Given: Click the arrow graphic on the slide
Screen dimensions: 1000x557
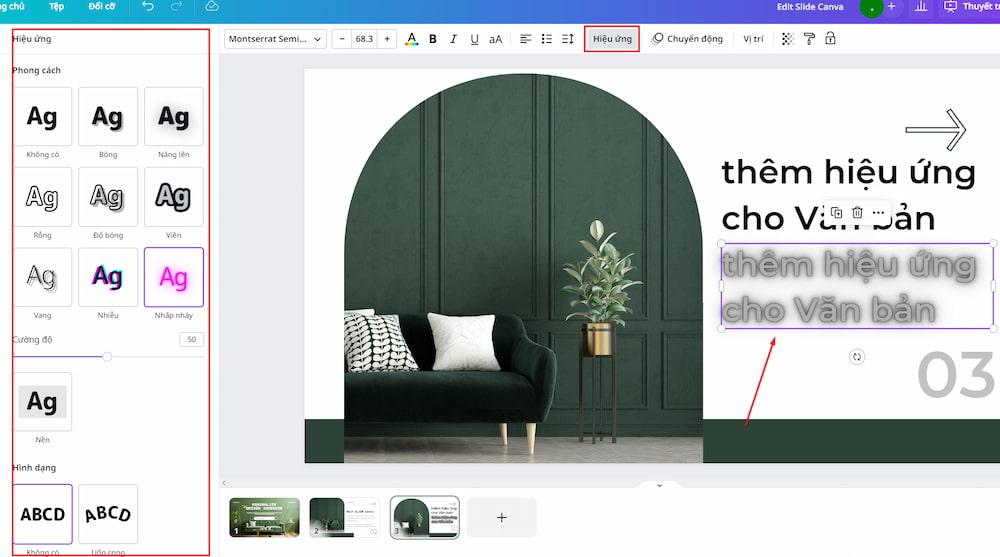Looking at the screenshot, I should coord(936,130).
